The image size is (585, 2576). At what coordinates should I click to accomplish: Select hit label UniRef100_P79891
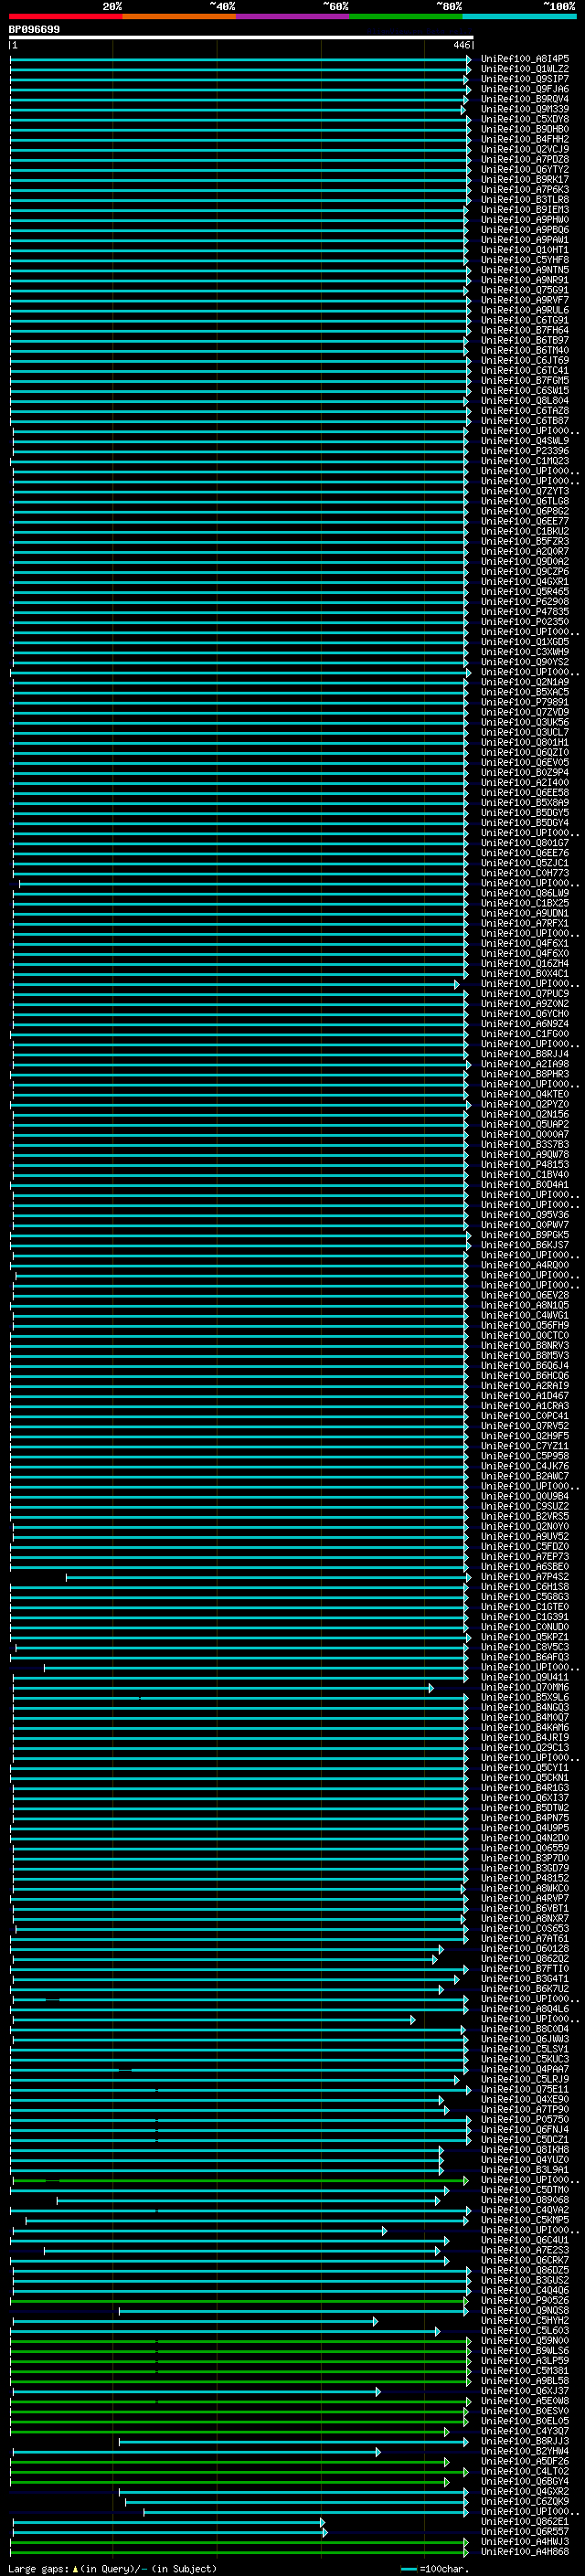[525, 702]
